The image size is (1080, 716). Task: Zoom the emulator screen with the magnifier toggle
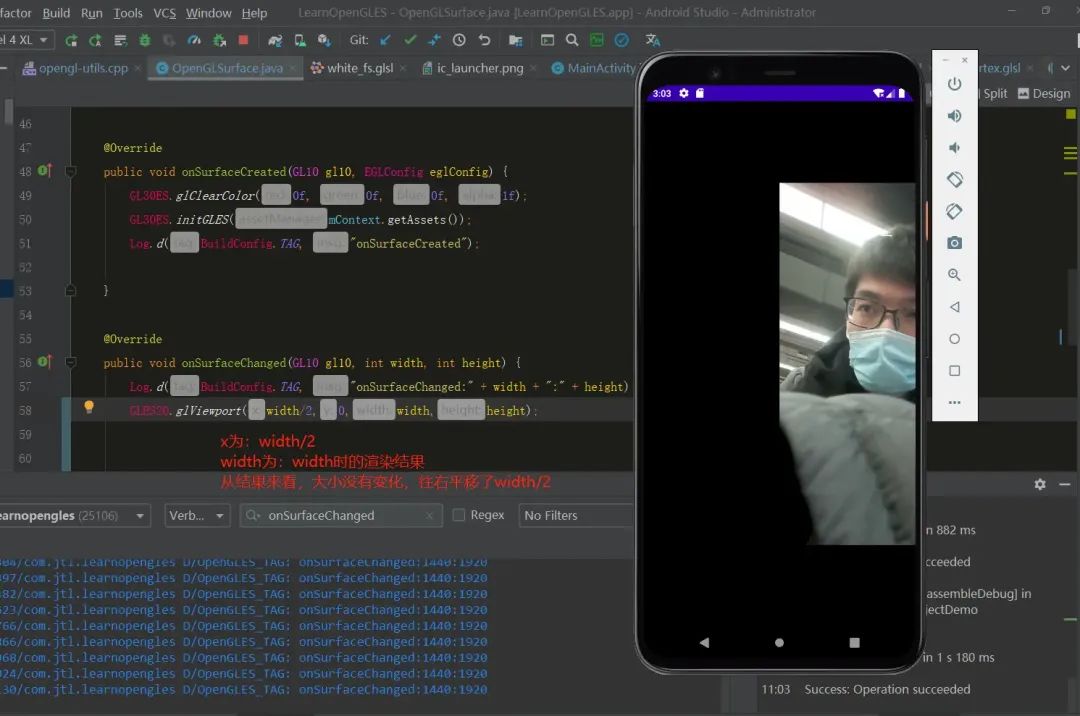954,274
